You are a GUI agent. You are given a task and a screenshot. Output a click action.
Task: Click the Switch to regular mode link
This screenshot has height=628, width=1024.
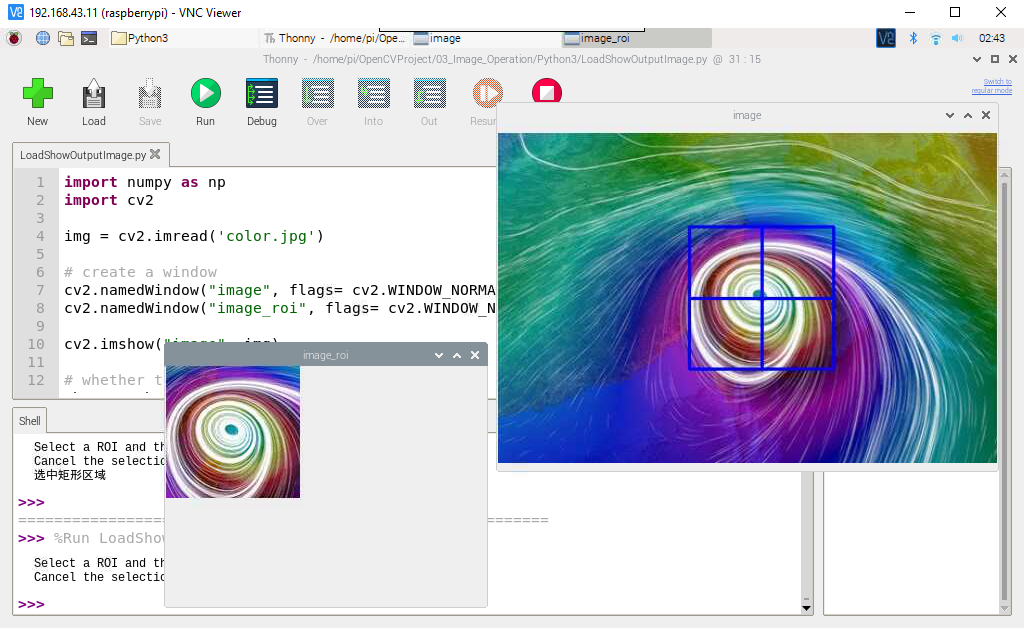click(991, 86)
